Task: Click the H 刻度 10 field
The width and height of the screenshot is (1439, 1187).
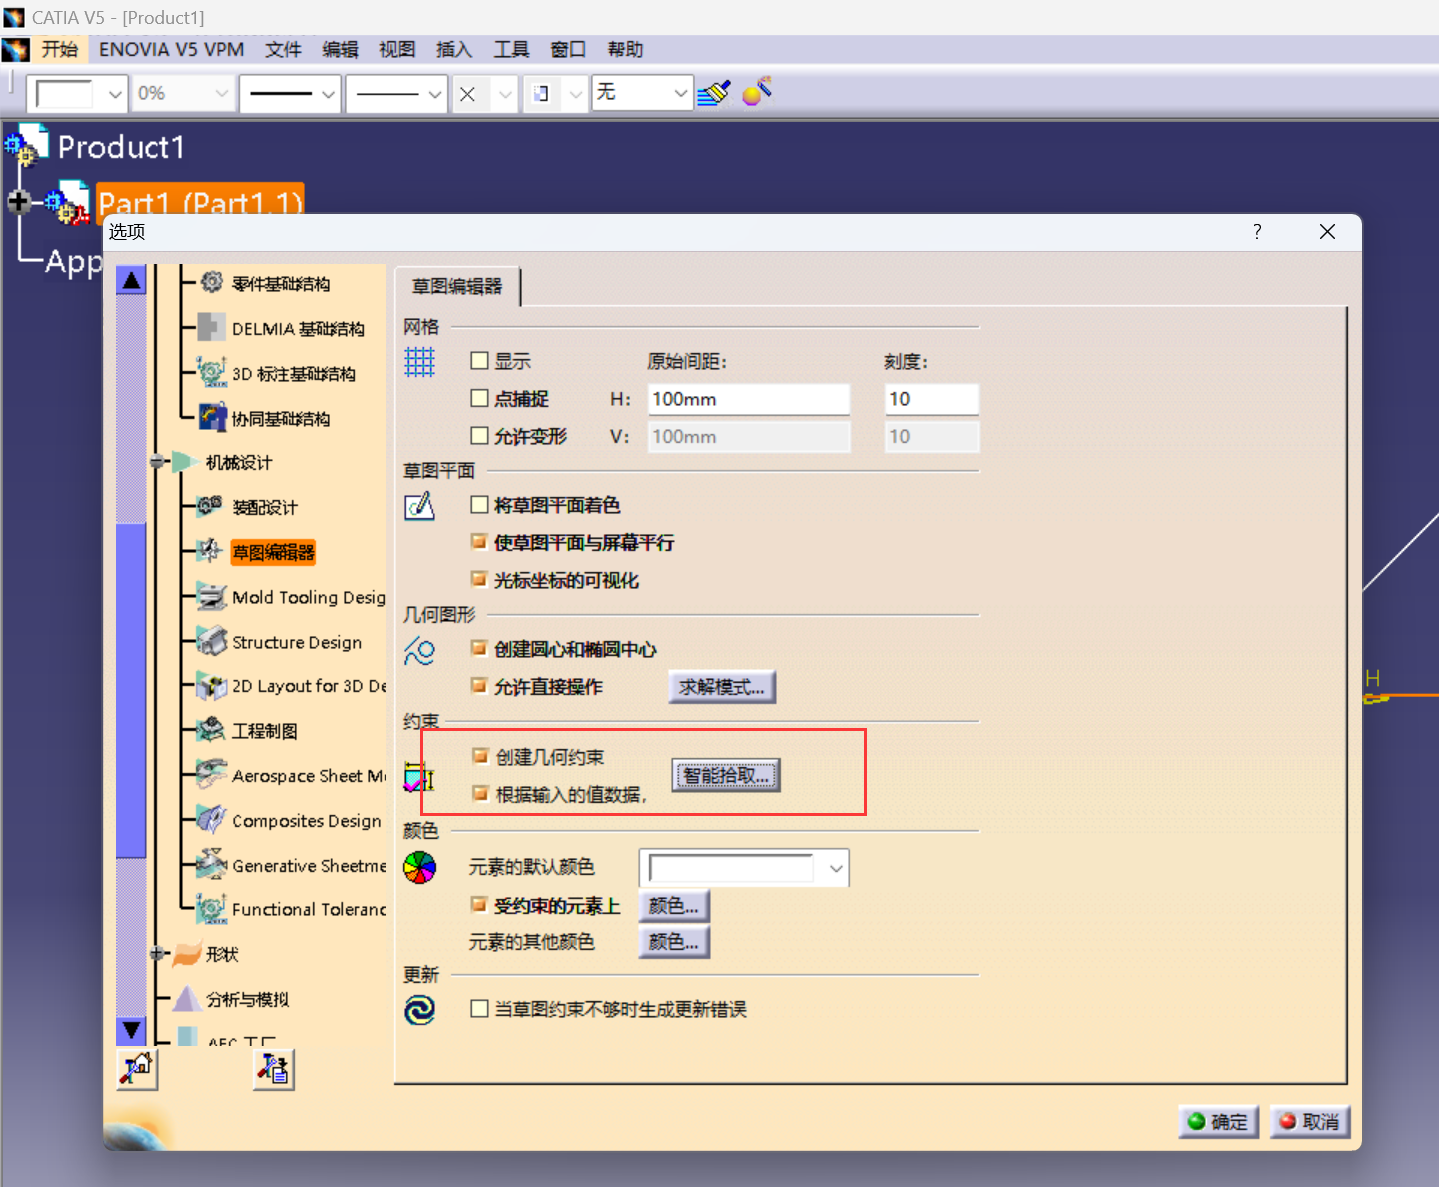Action: pyautogui.click(x=931, y=399)
